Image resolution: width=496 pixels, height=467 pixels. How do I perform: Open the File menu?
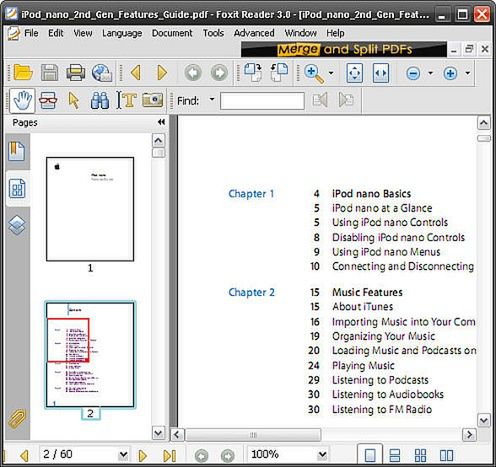pos(31,33)
